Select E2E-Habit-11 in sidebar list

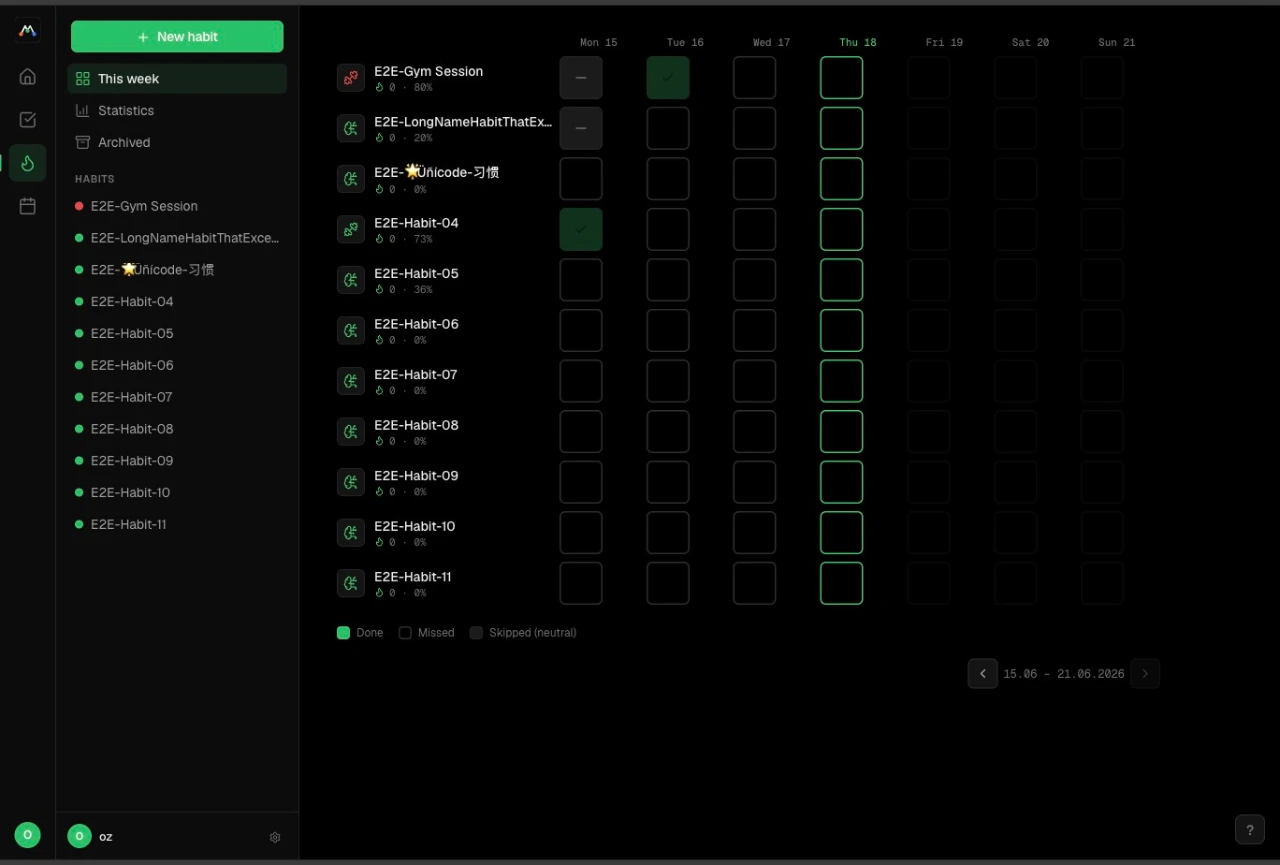pyautogui.click(x=177, y=524)
